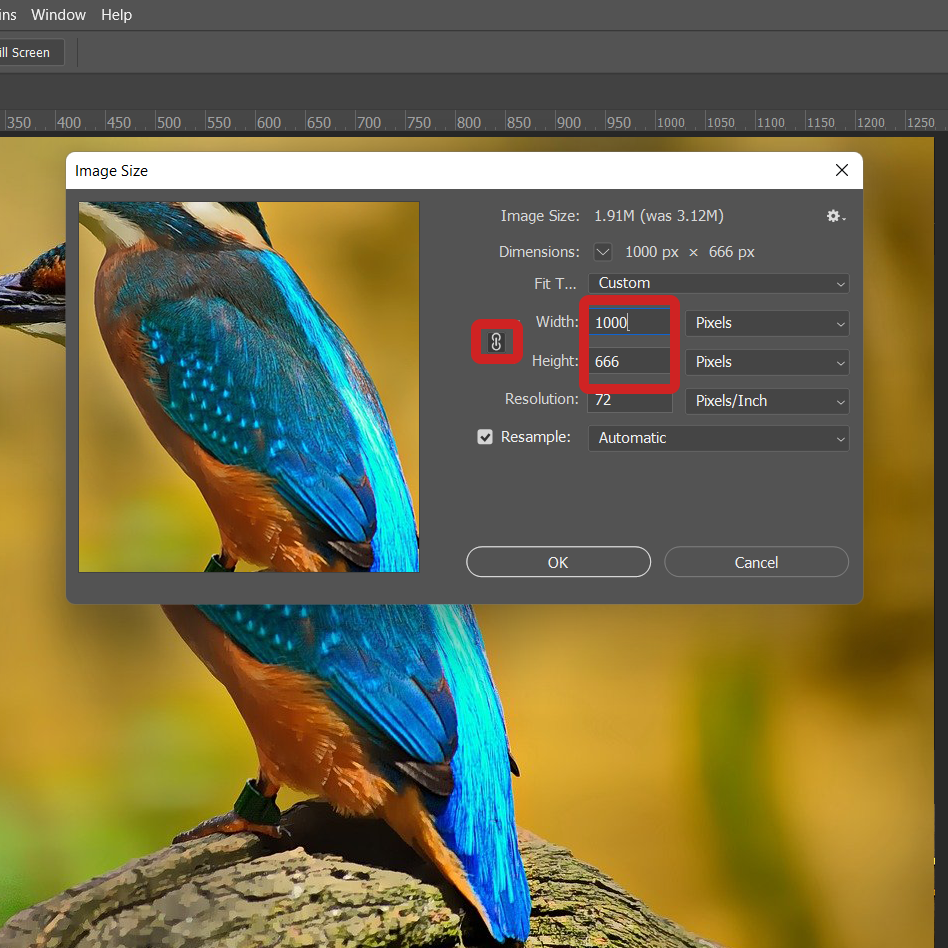Click the 1.91M (was 3.12M) size text
This screenshot has width=948, height=948.
click(658, 216)
